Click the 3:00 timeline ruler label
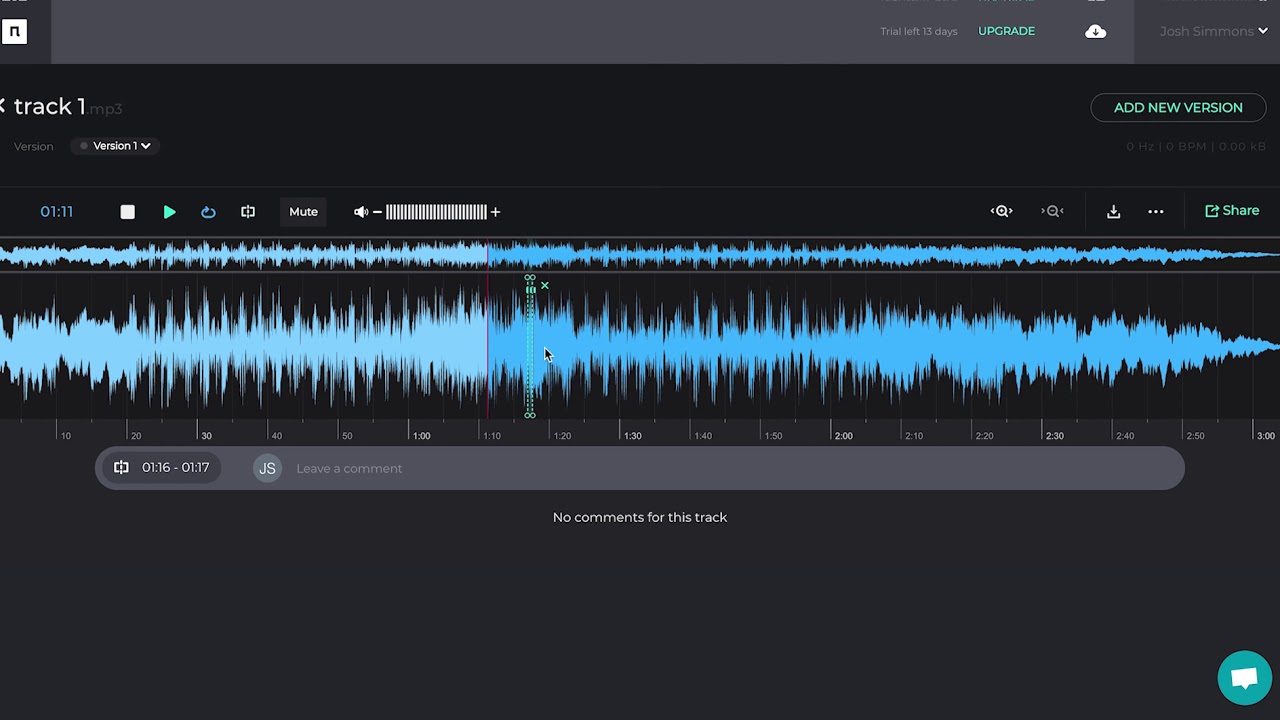 pyautogui.click(x=1266, y=436)
